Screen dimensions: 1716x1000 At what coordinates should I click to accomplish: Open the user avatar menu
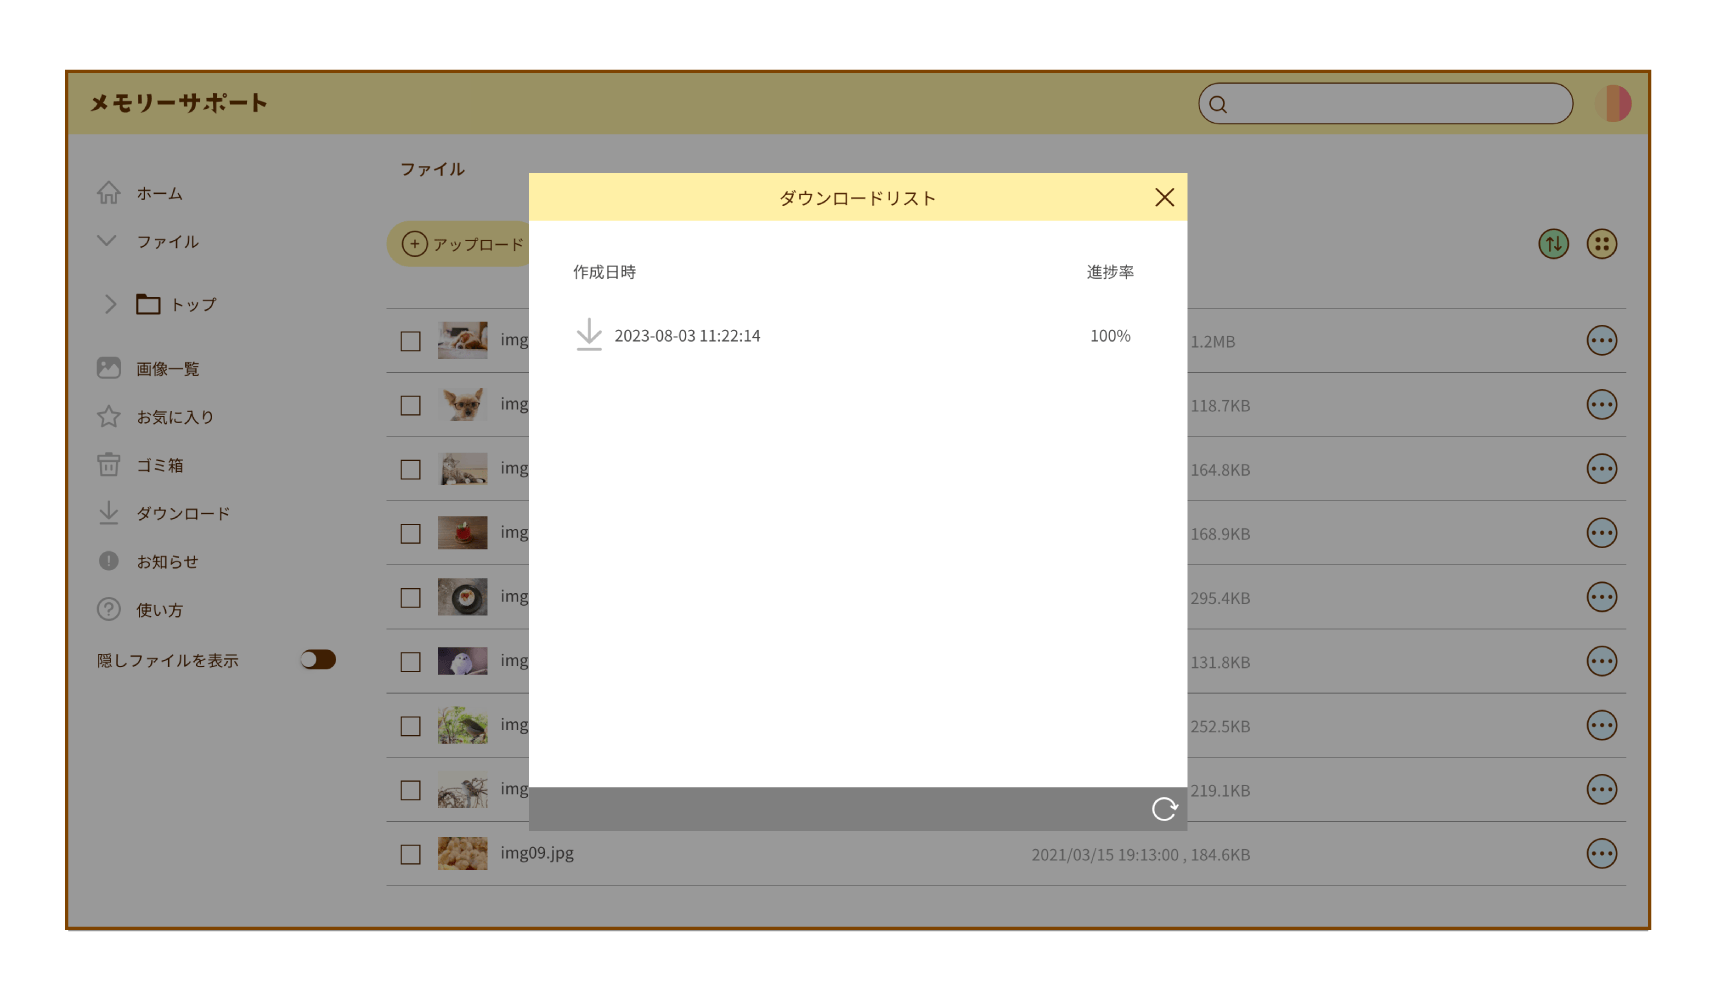[x=1614, y=103]
